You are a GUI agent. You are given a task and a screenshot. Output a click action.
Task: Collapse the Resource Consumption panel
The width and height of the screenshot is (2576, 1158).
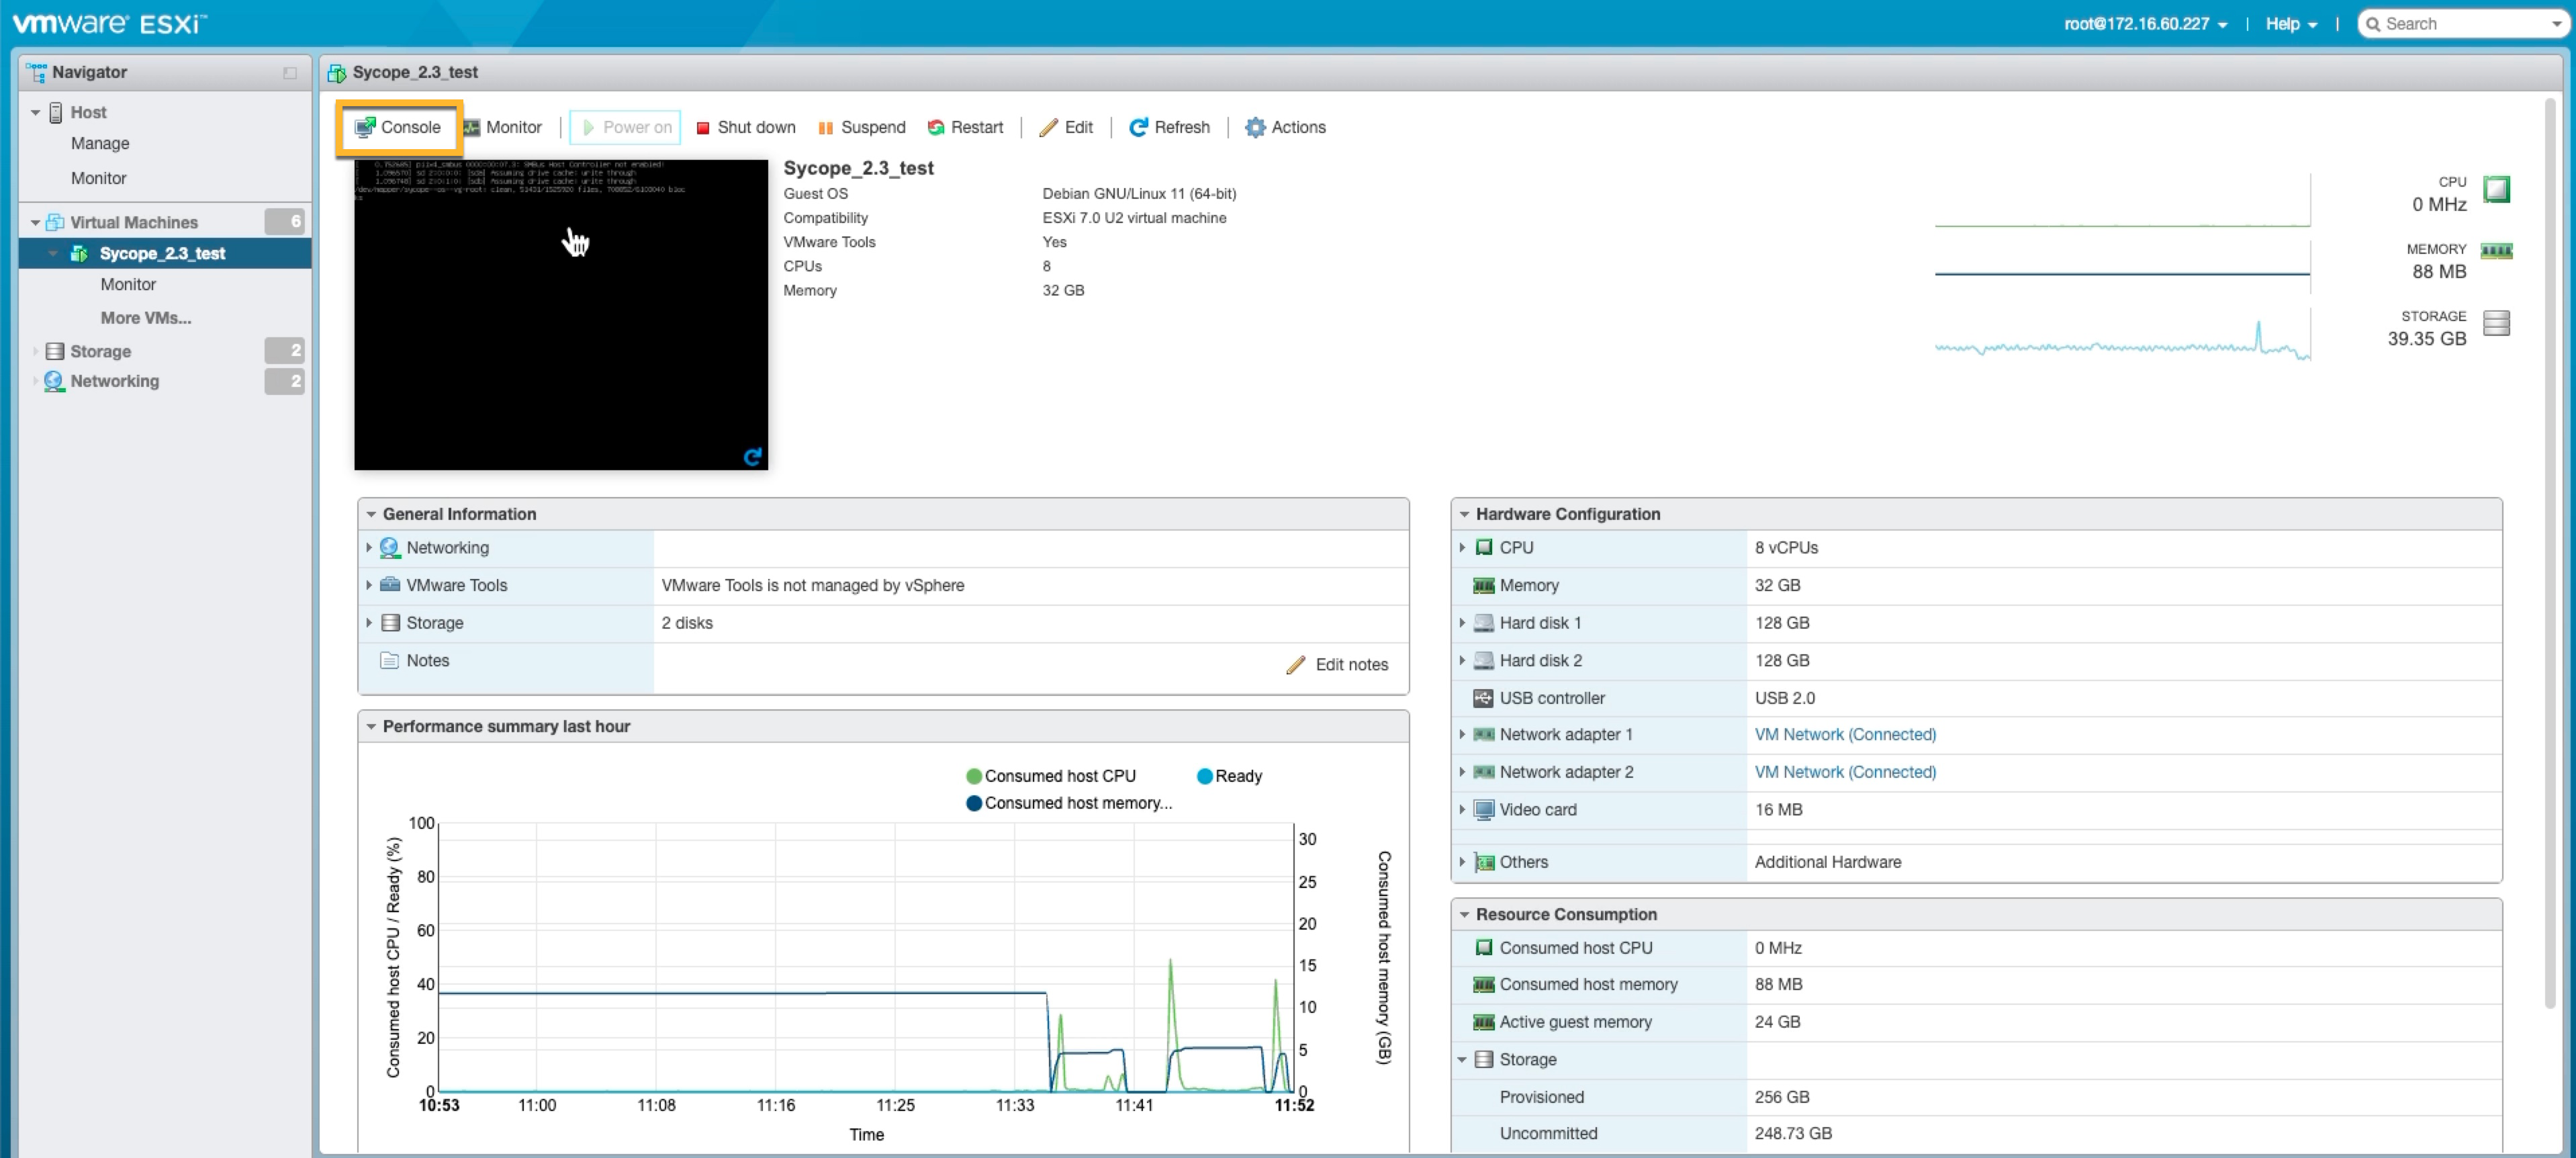point(1464,915)
